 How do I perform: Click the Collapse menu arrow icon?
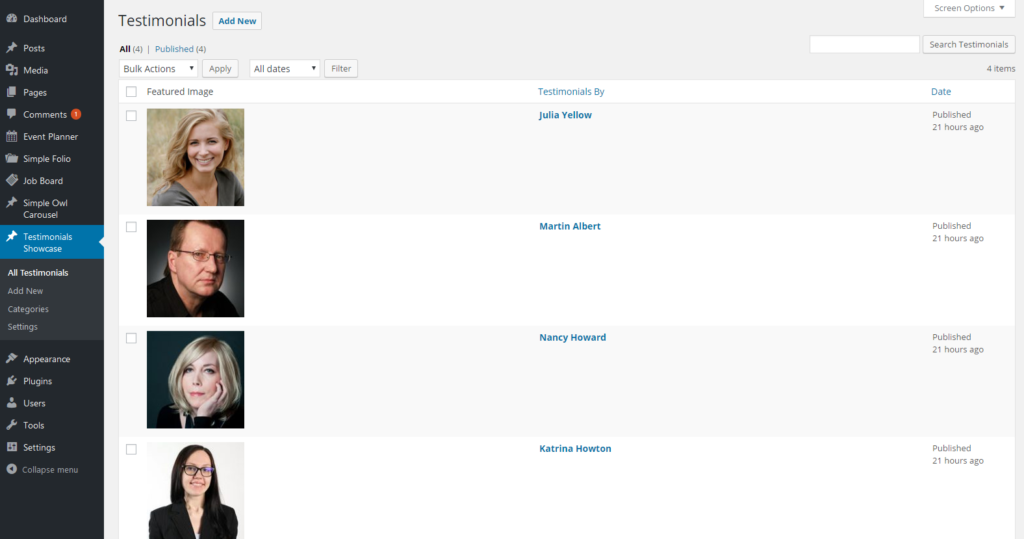tap(12, 469)
